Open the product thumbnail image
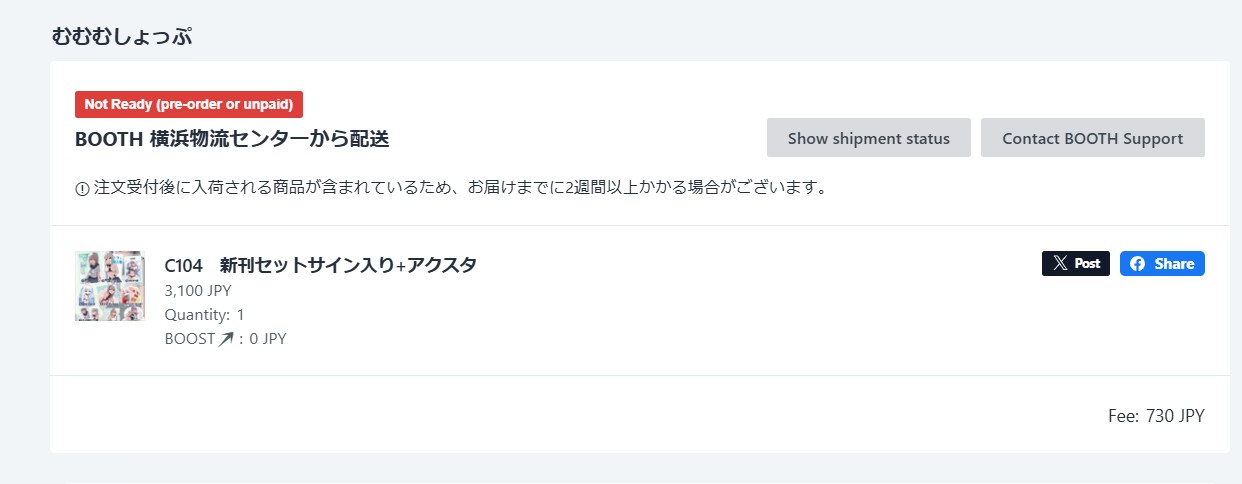 point(110,286)
